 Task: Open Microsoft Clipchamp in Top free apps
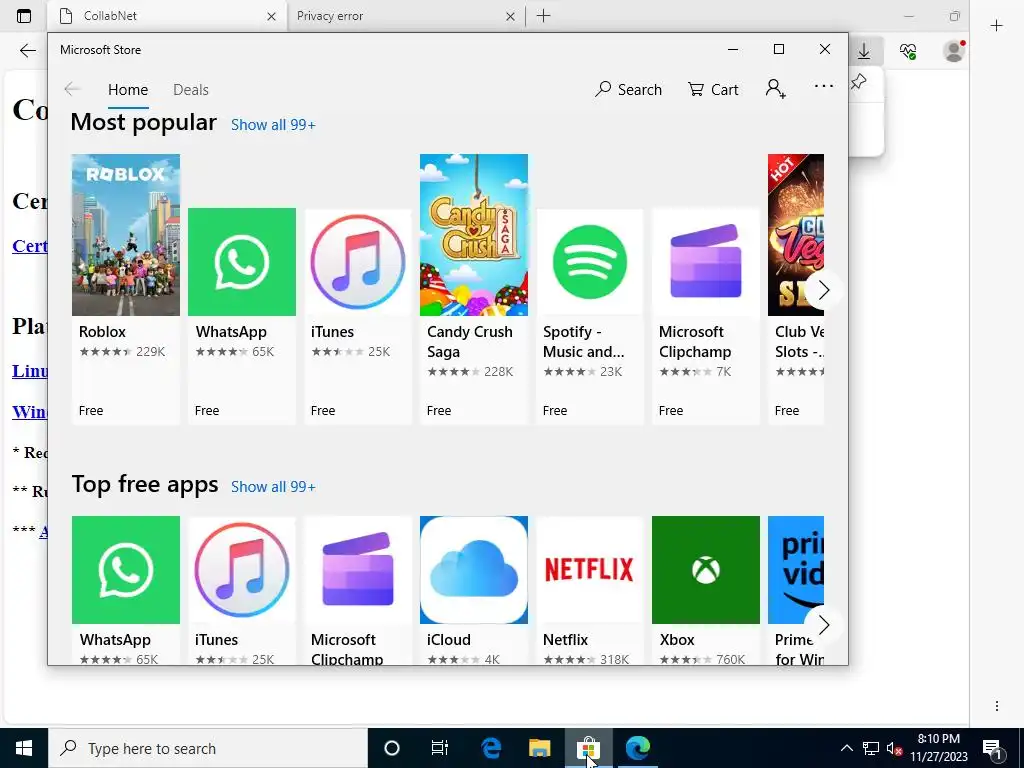pyautogui.click(x=358, y=590)
